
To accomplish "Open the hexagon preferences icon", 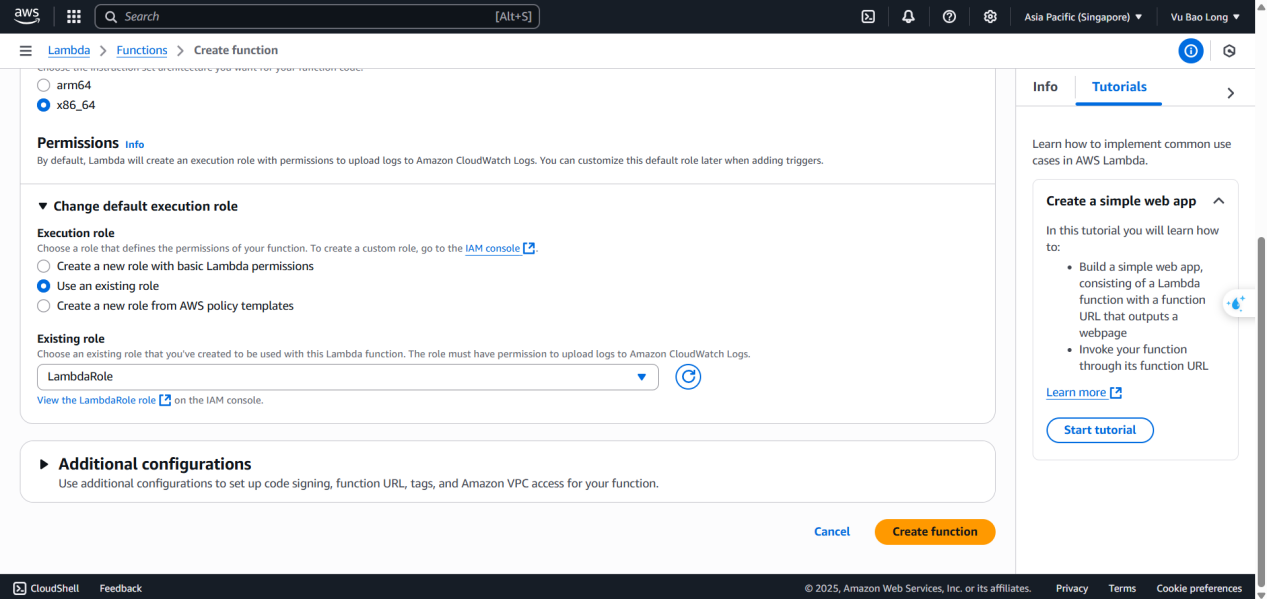I will tap(1230, 51).
